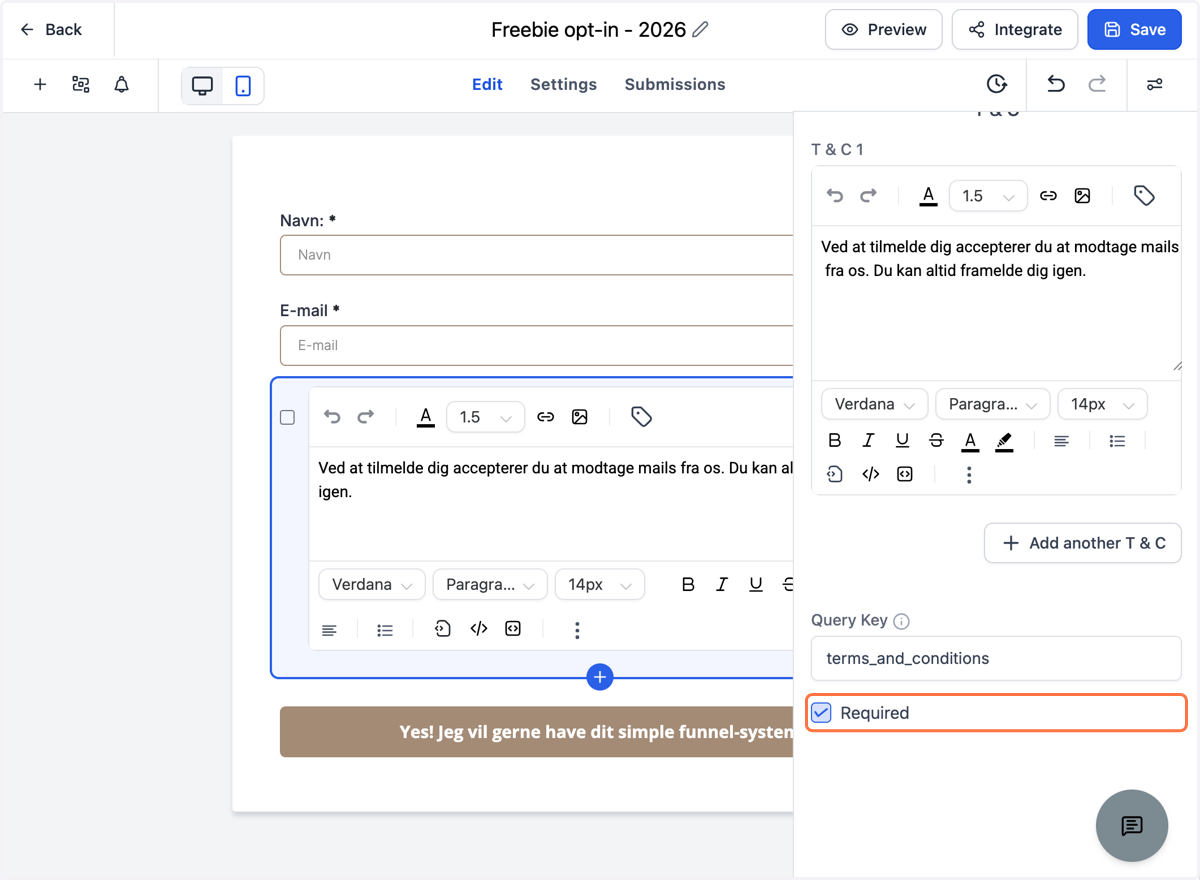
Task: Toggle underline in the T & C 1 editor
Action: coord(902,441)
